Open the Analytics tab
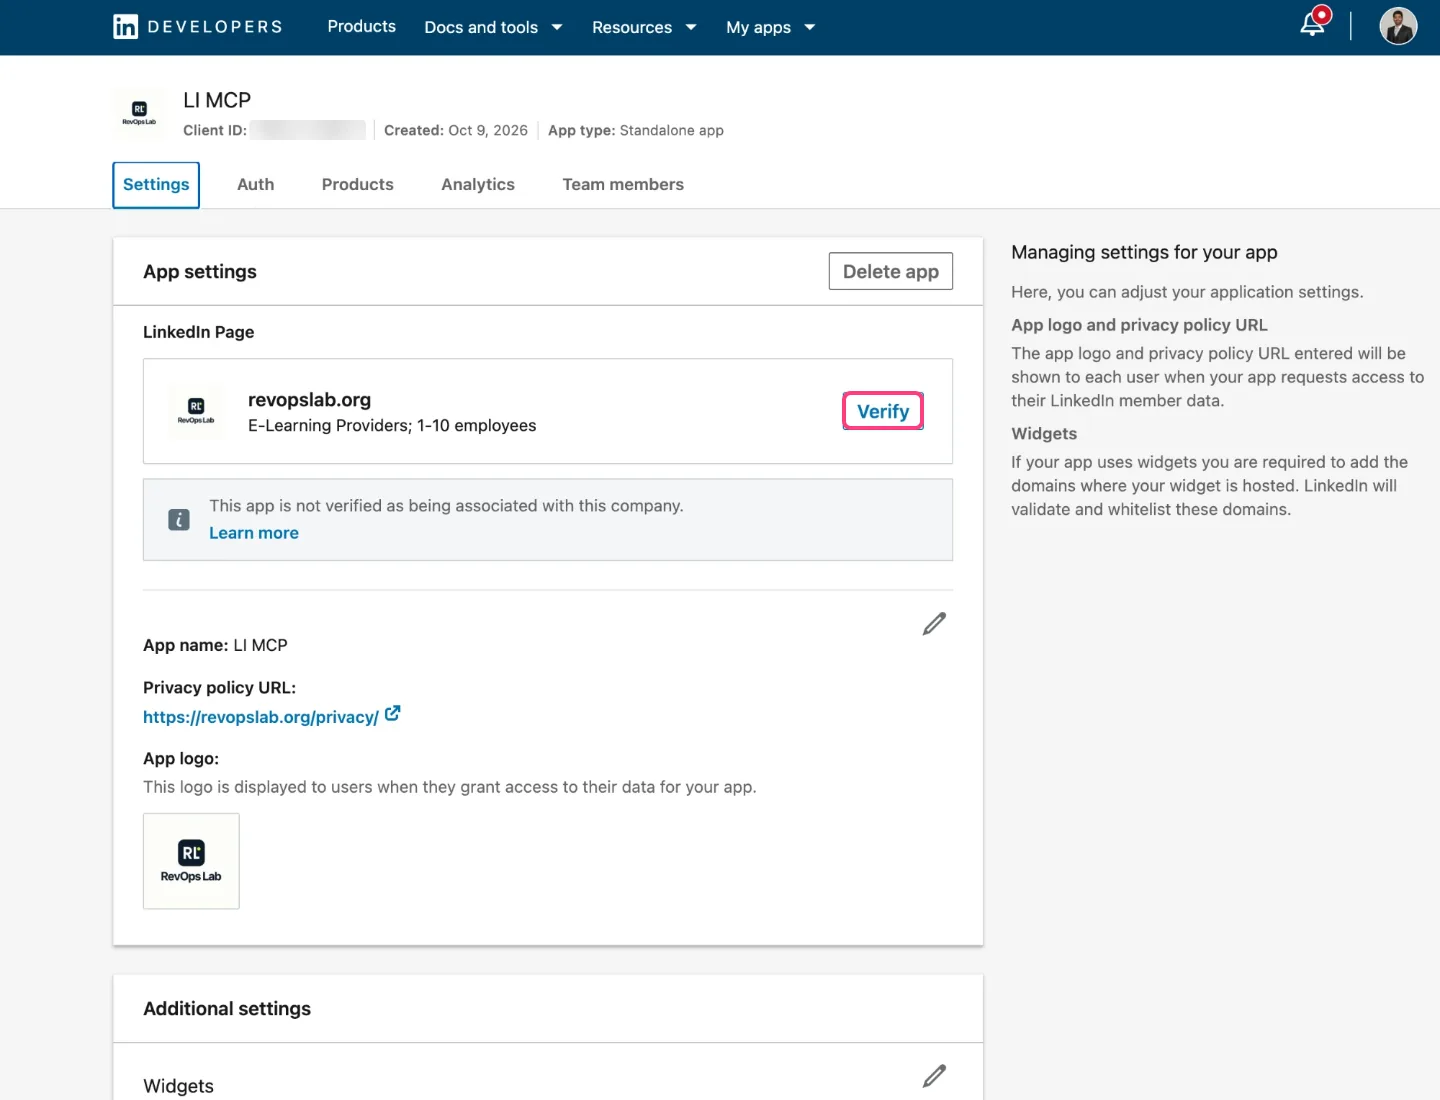Image resolution: width=1440 pixels, height=1100 pixels. pyautogui.click(x=478, y=185)
